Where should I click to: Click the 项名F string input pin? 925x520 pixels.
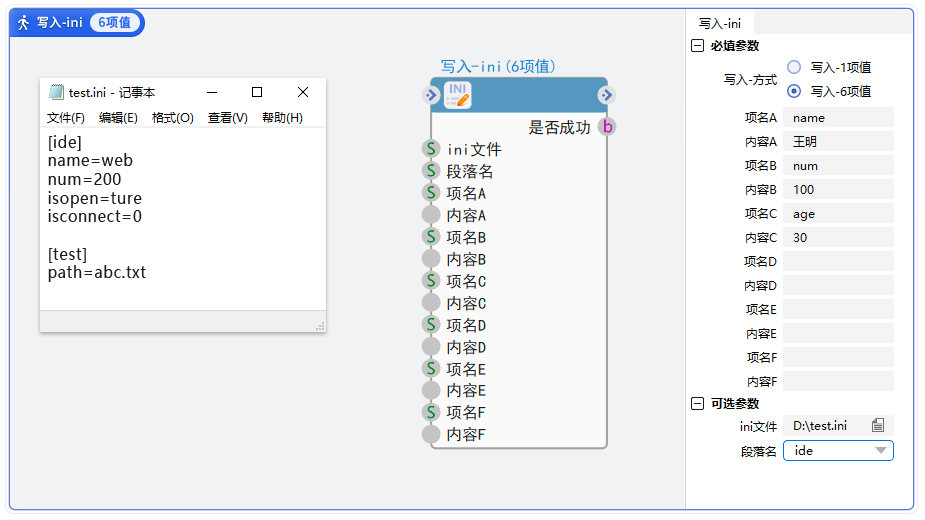tap(431, 412)
